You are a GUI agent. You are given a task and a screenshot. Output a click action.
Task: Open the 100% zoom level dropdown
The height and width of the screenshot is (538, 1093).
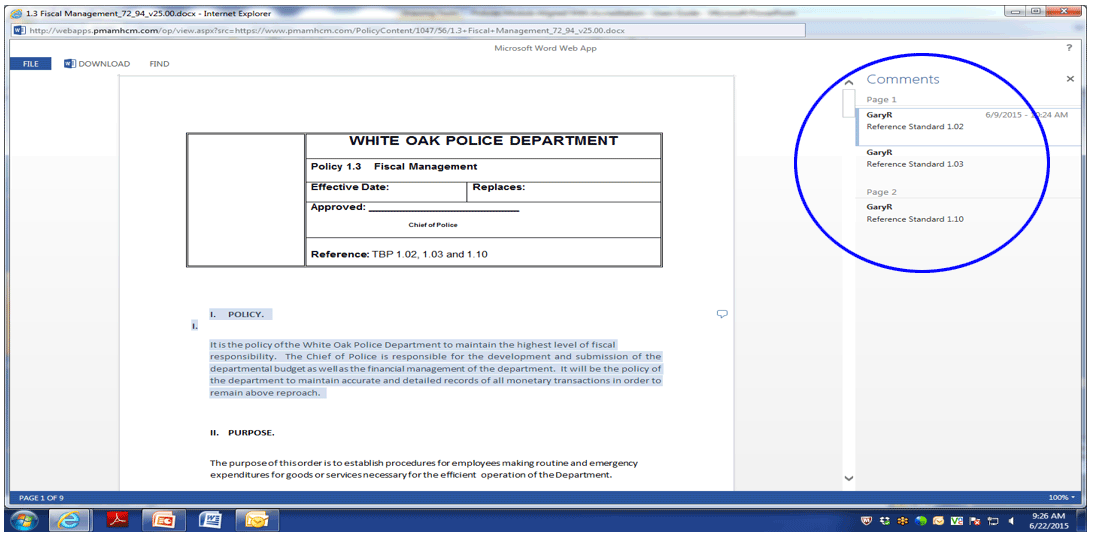click(x=1062, y=497)
